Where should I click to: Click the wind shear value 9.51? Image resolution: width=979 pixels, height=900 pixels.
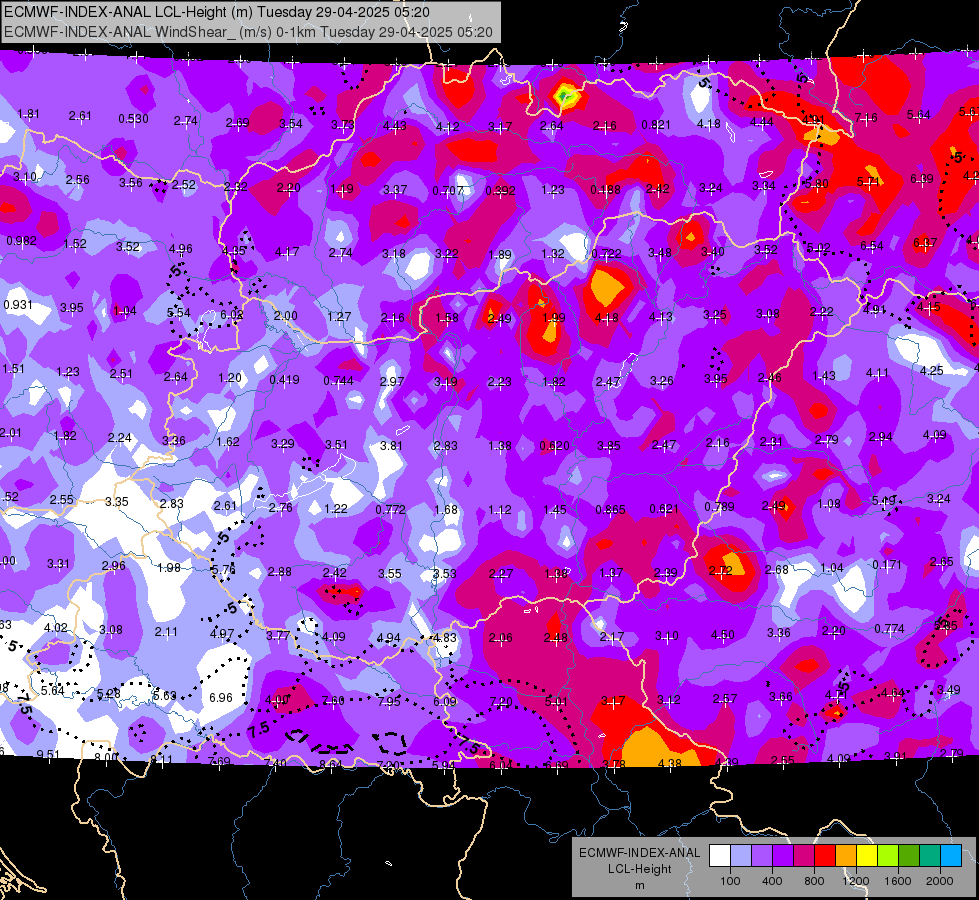(x=48, y=754)
